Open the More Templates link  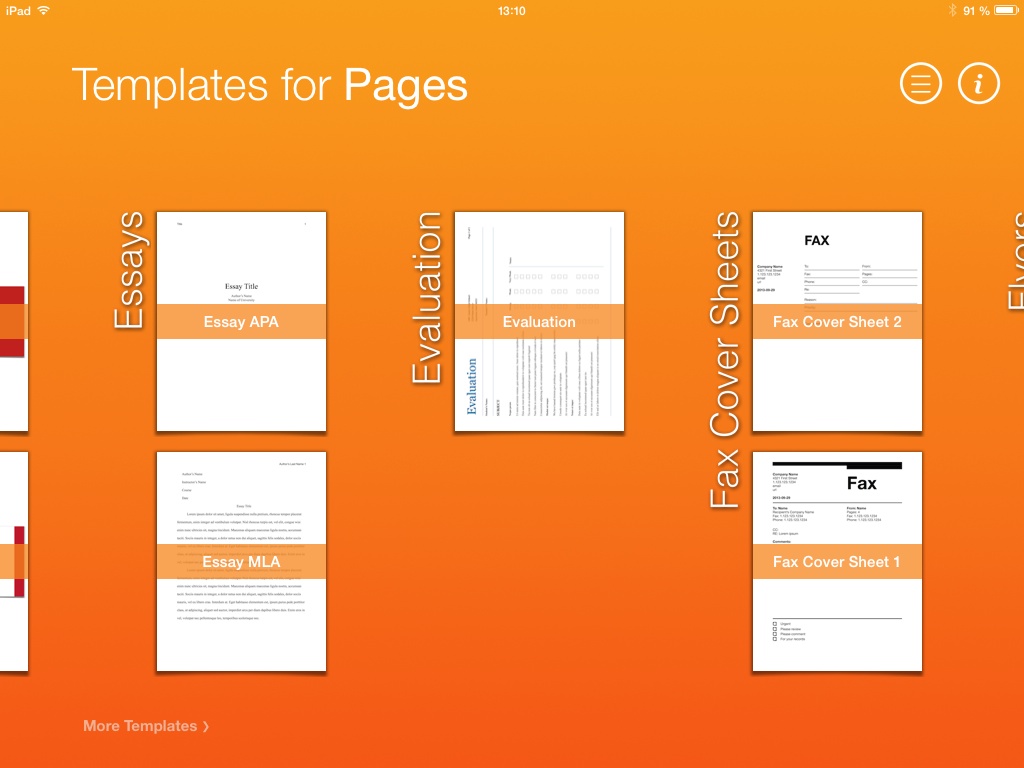coord(140,726)
